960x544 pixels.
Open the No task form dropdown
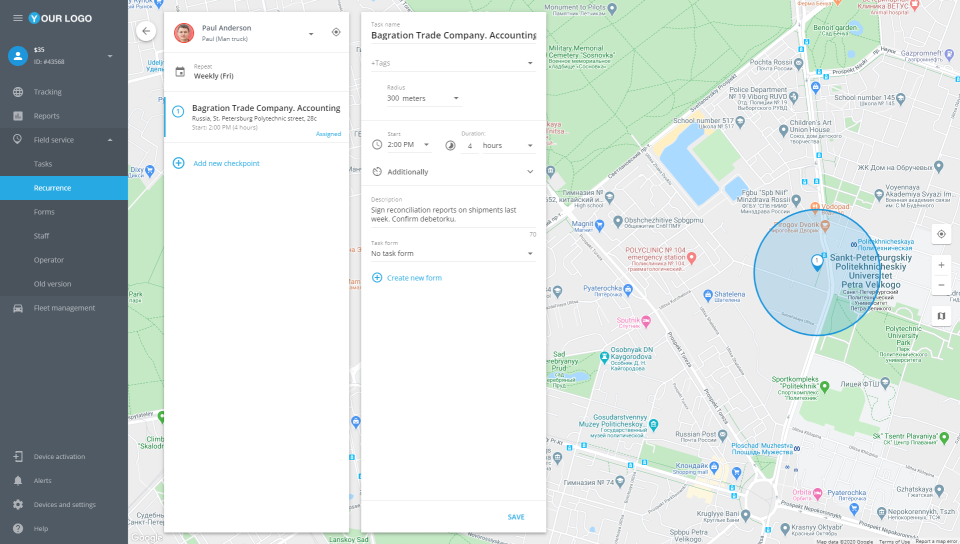click(x=453, y=253)
